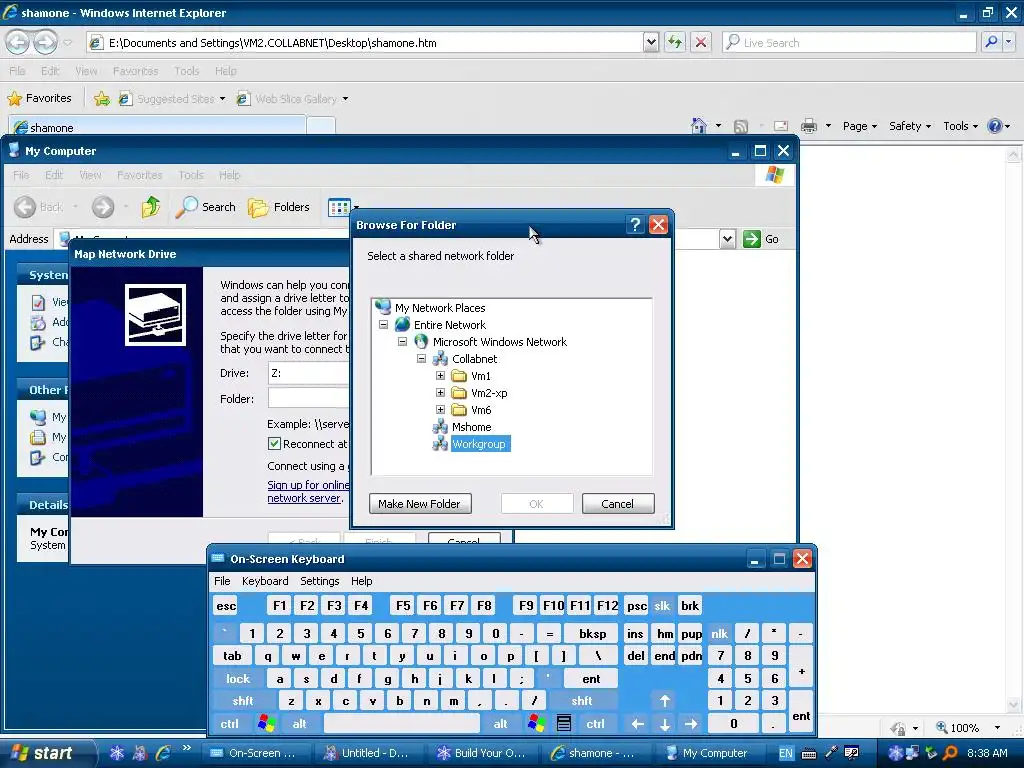Collapse the Collabnet node
1024x768 pixels.
(x=421, y=359)
